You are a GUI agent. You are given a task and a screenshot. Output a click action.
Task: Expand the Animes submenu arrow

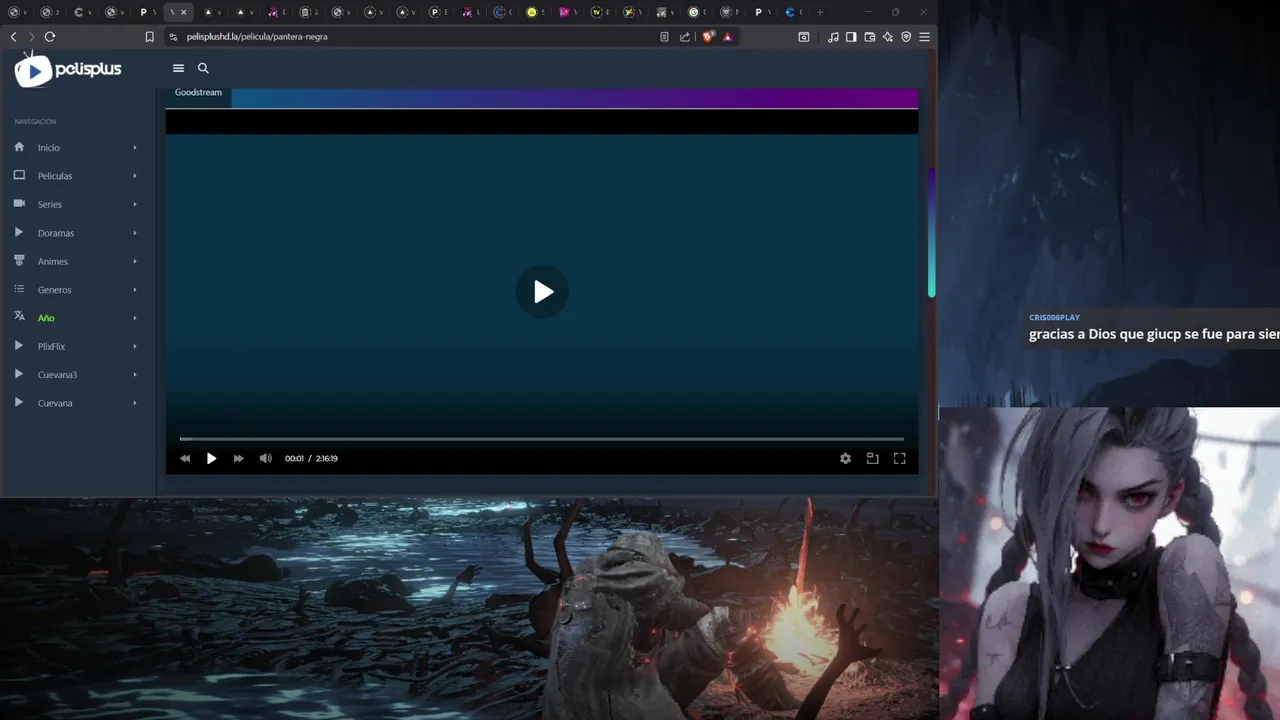tap(135, 261)
